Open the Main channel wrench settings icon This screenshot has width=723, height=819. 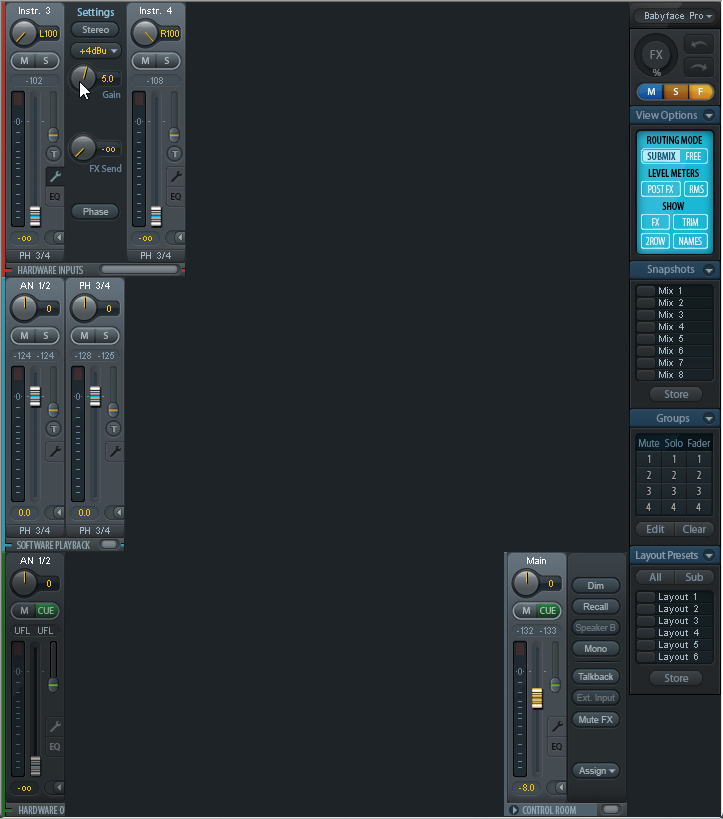[x=557, y=726]
